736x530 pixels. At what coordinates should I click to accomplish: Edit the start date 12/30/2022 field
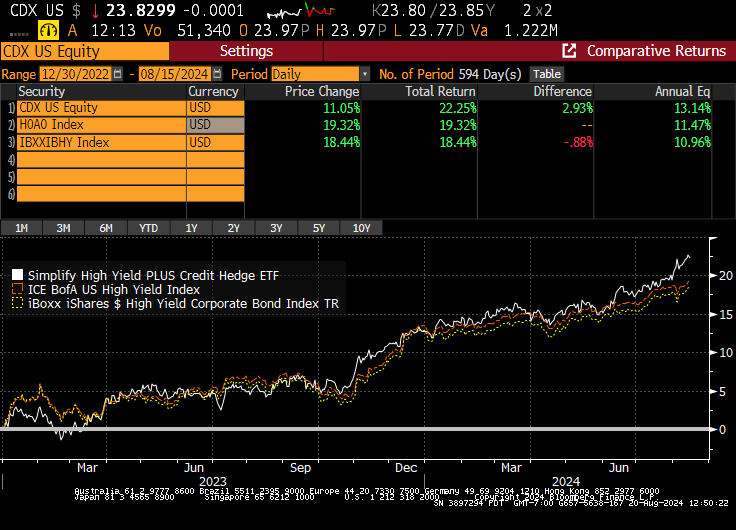click(x=76, y=74)
